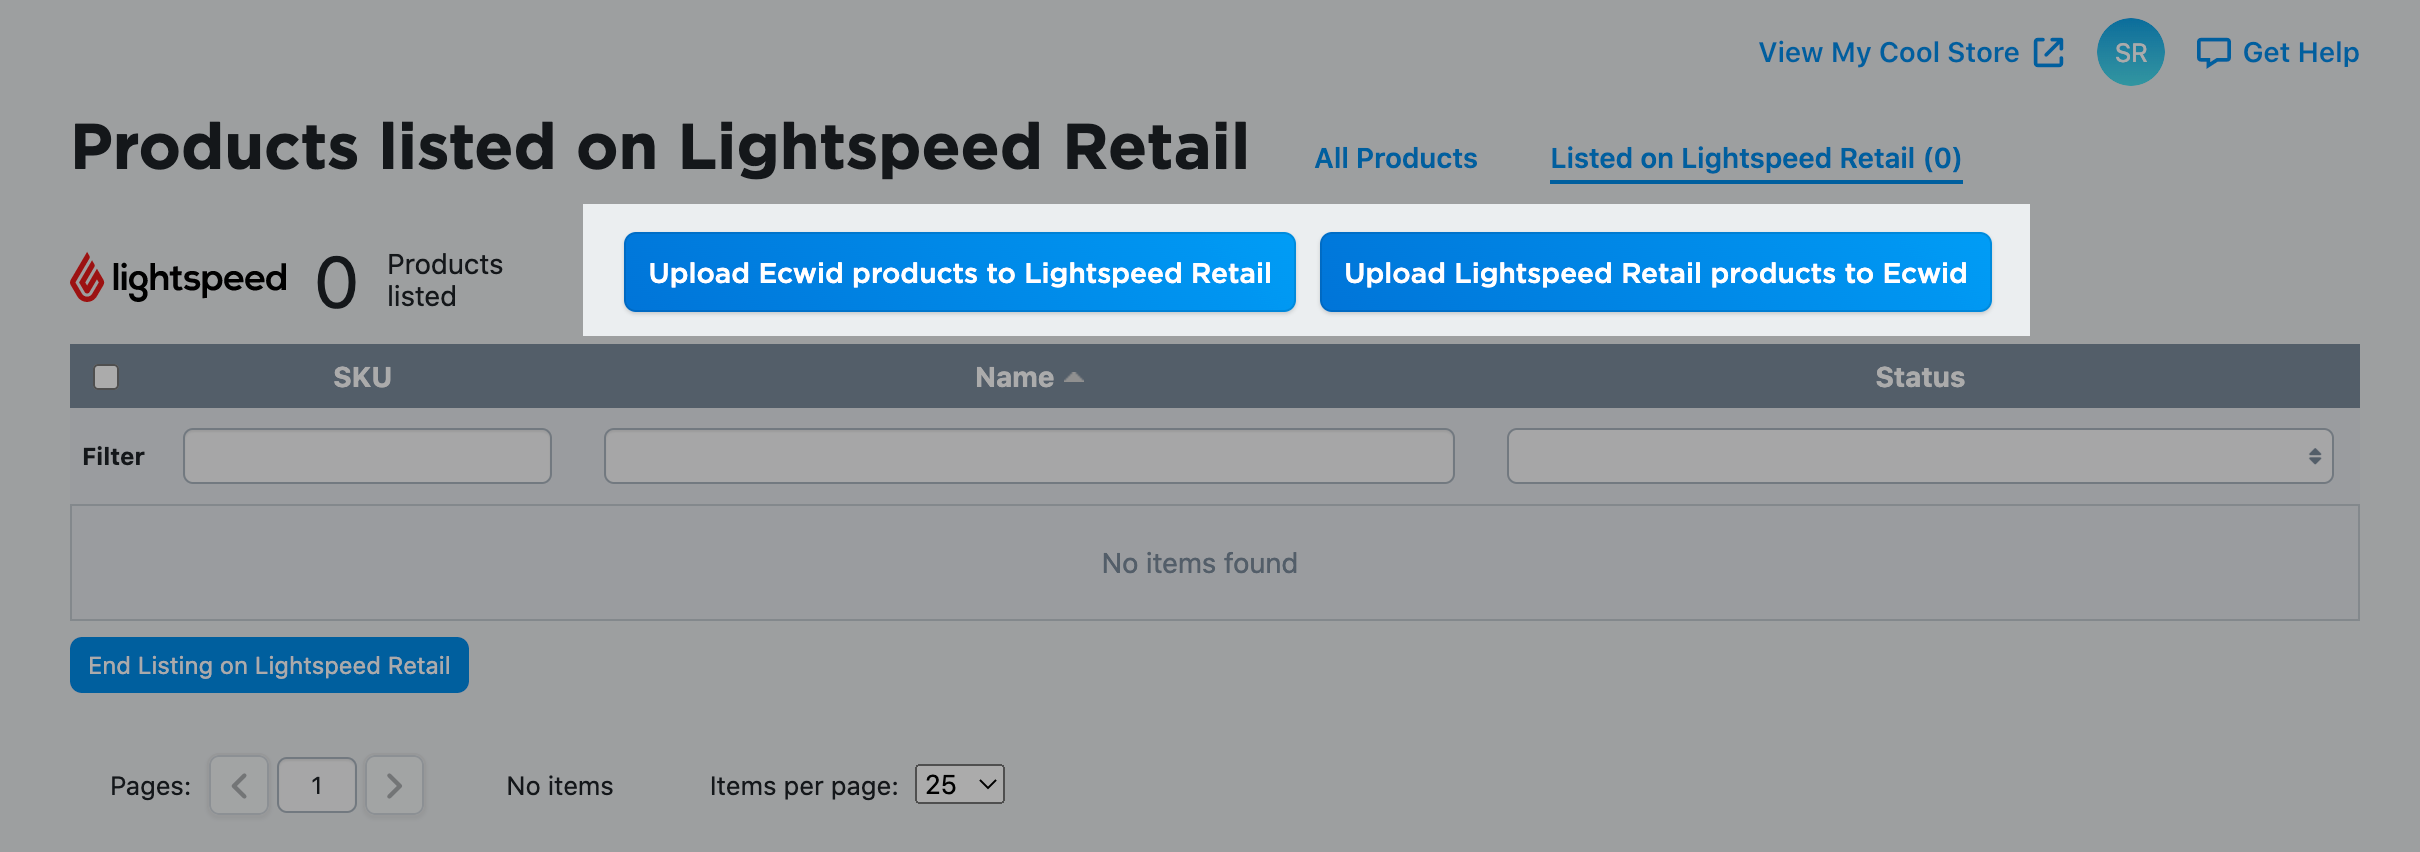The height and width of the screenshot is (852, 2420).
Task: Click Upload Lightspeed Retail products to Ecwid
Action: 1656,272
